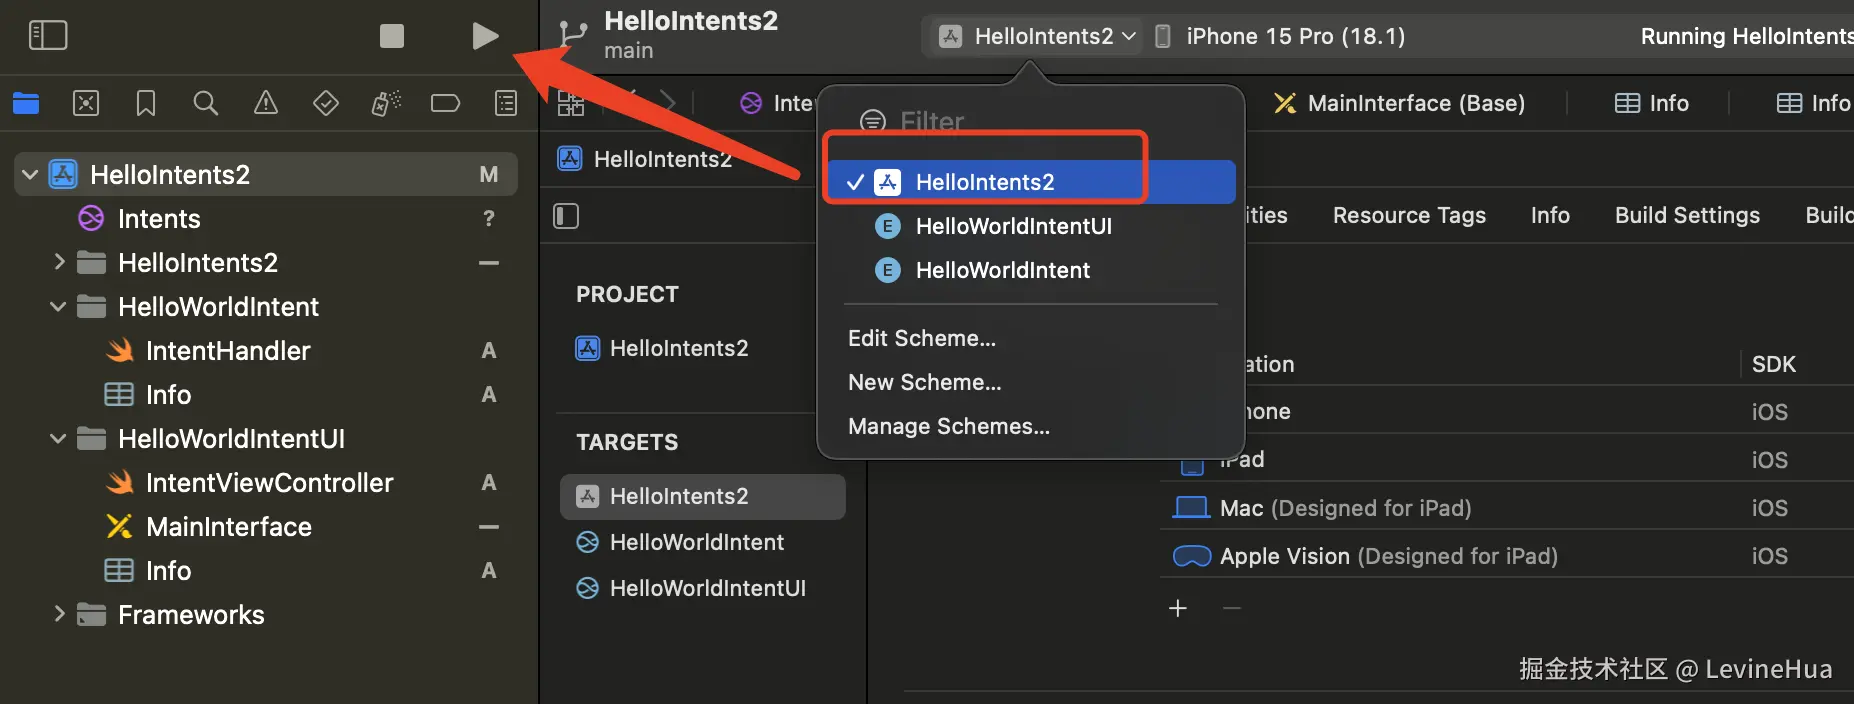Toggle the navigator sidebar panel
Viewport: 1854px width, 704px height.
pyautogui.click(x=48, y=36)
